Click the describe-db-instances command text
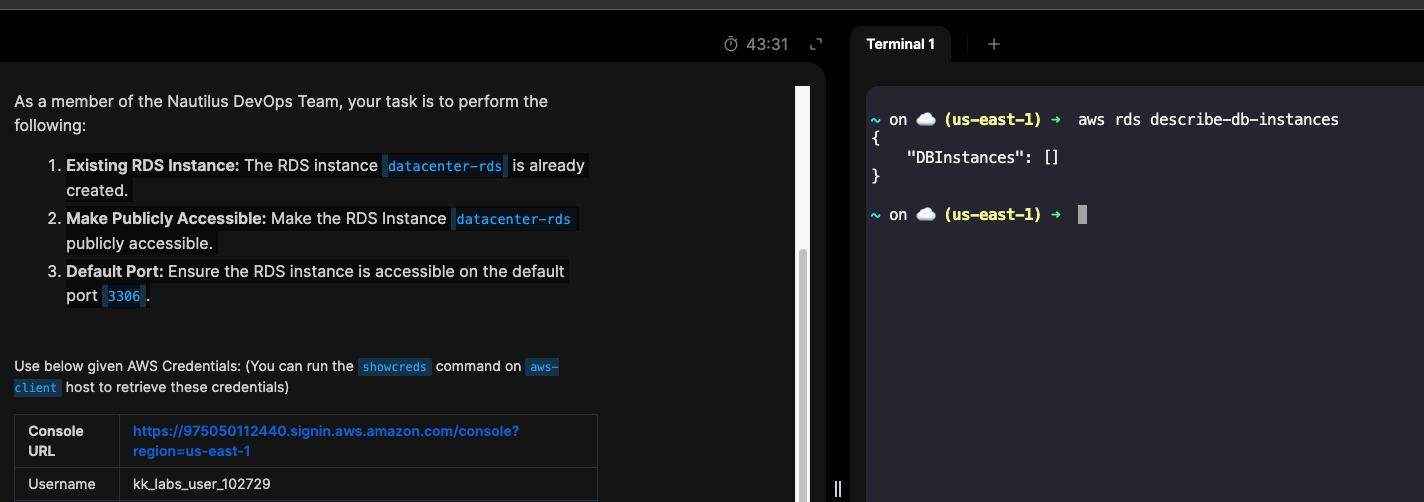The height and width of the screenshot is (502, 1424). point(1208,120)
